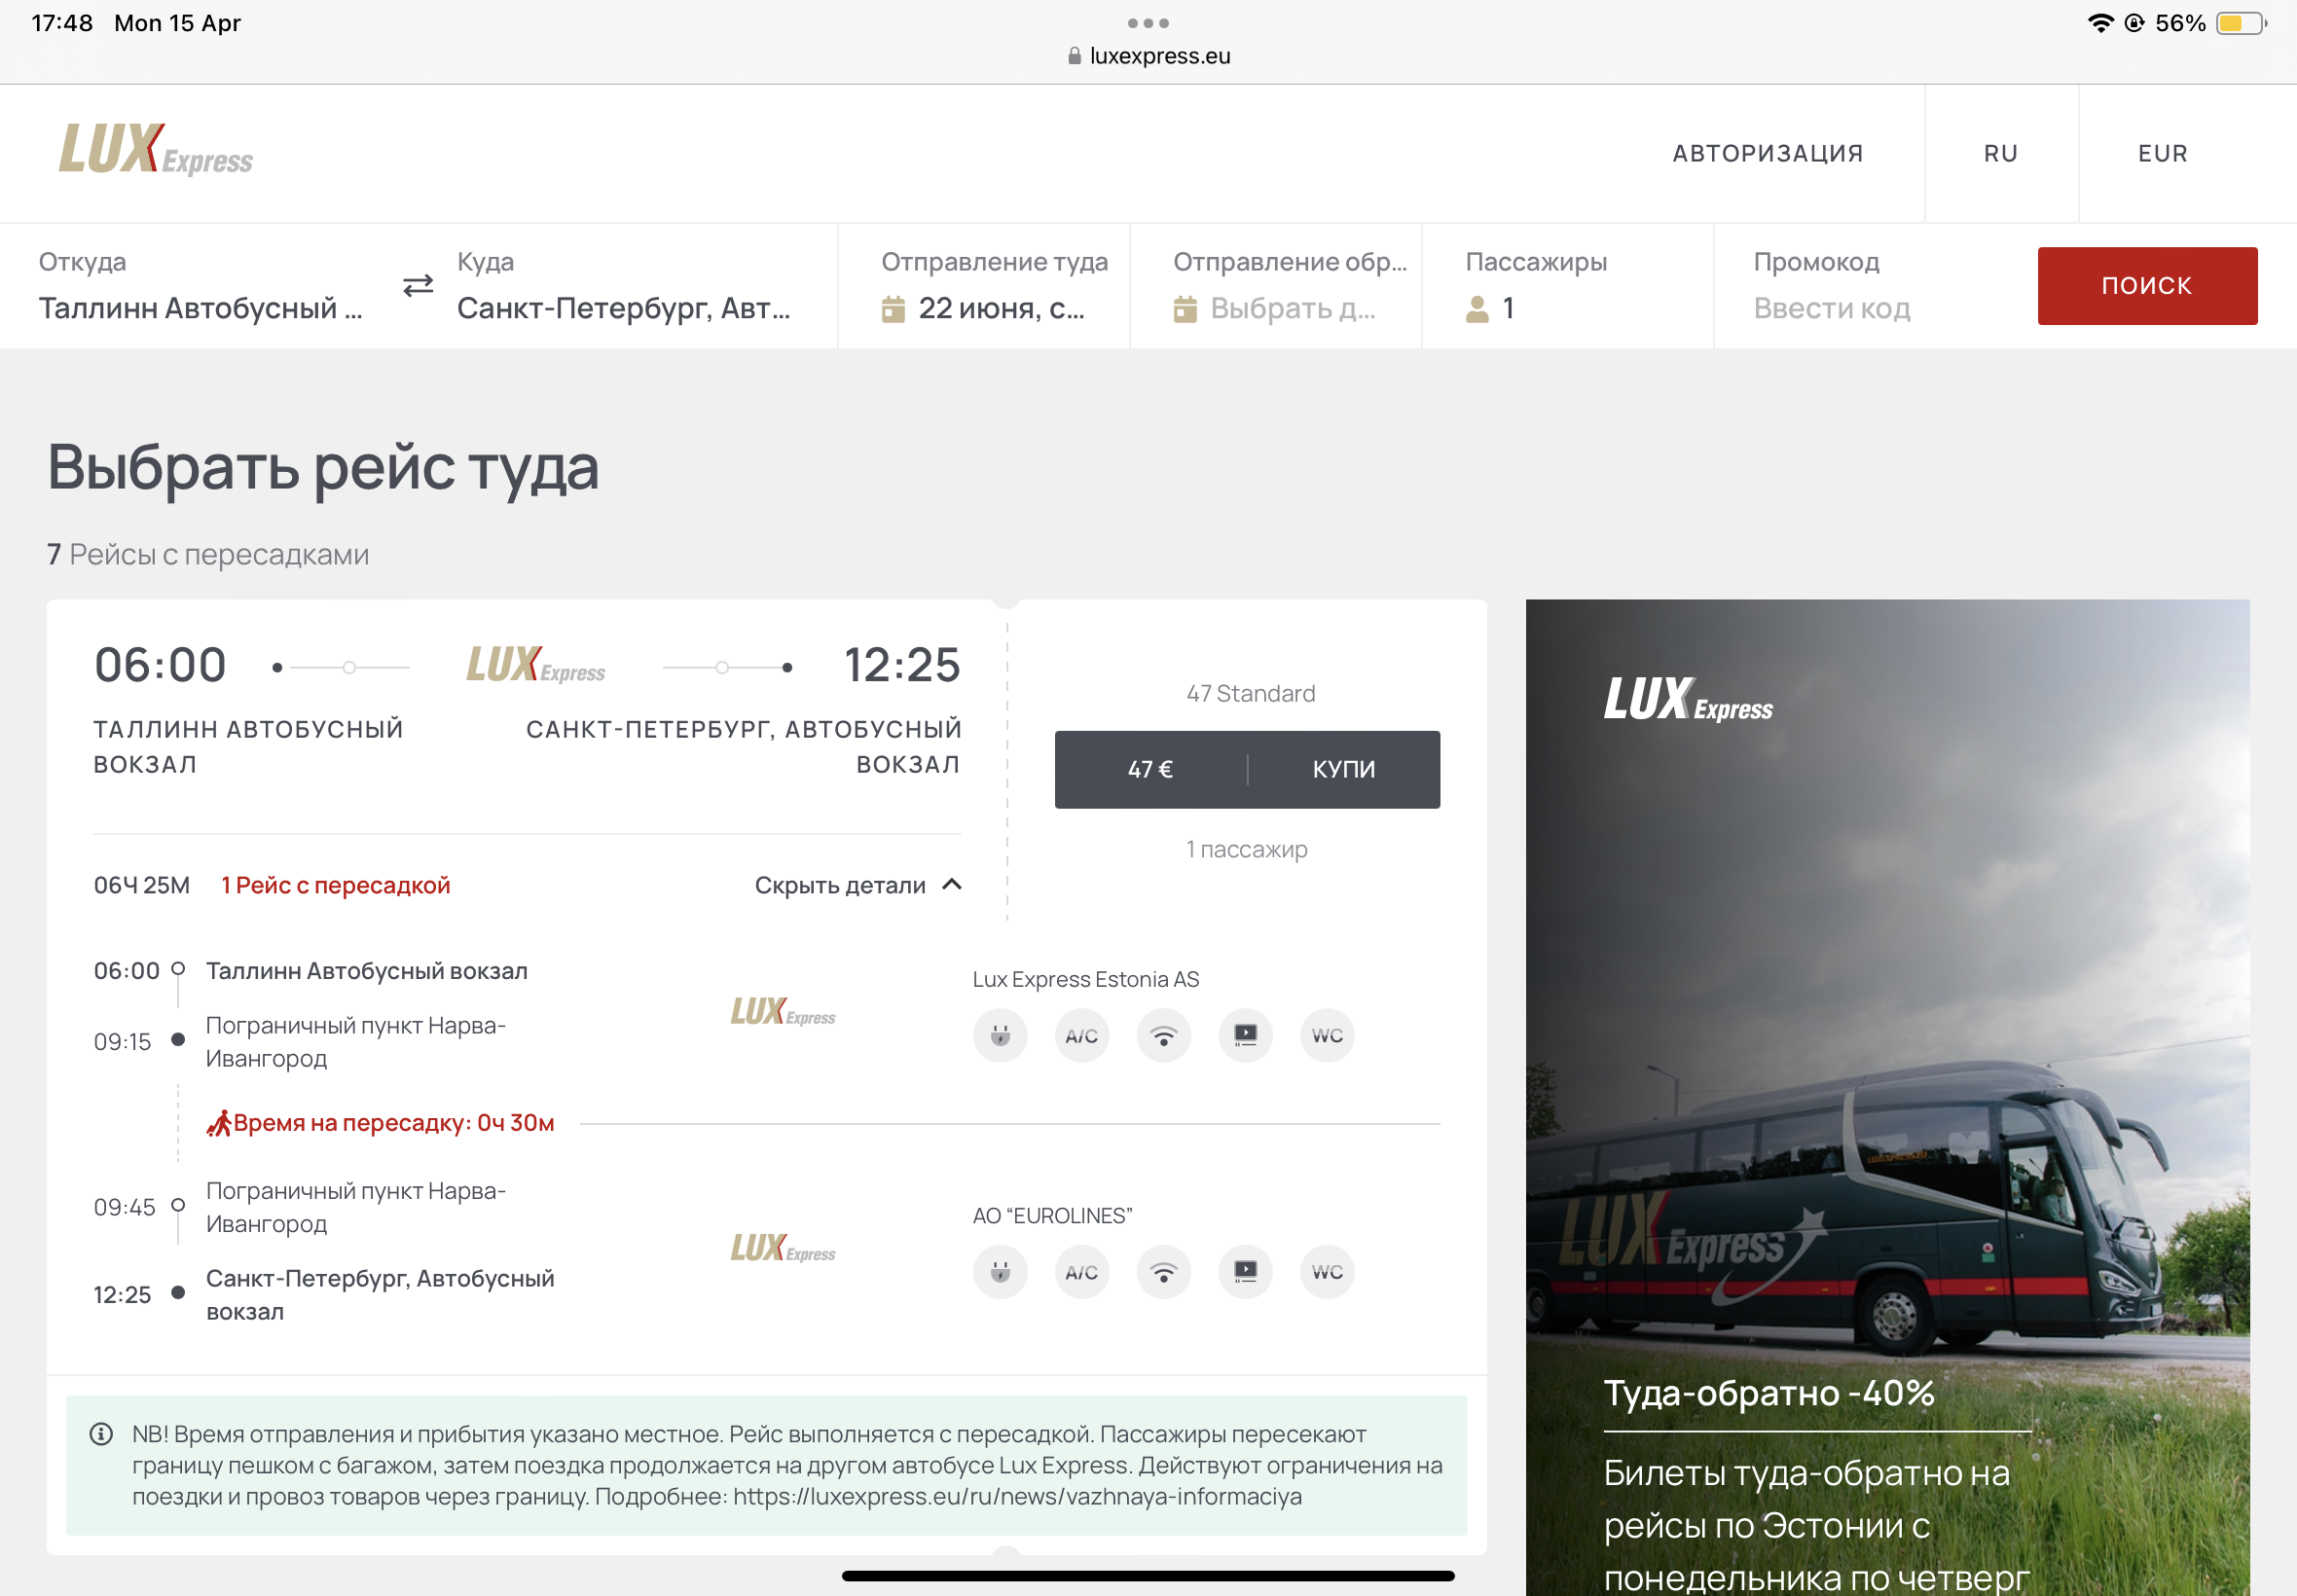Click the Wi-Fi icon for Lux Express Estonia AS
Screen dimensions: 2297x1596
[1164, 1036]
